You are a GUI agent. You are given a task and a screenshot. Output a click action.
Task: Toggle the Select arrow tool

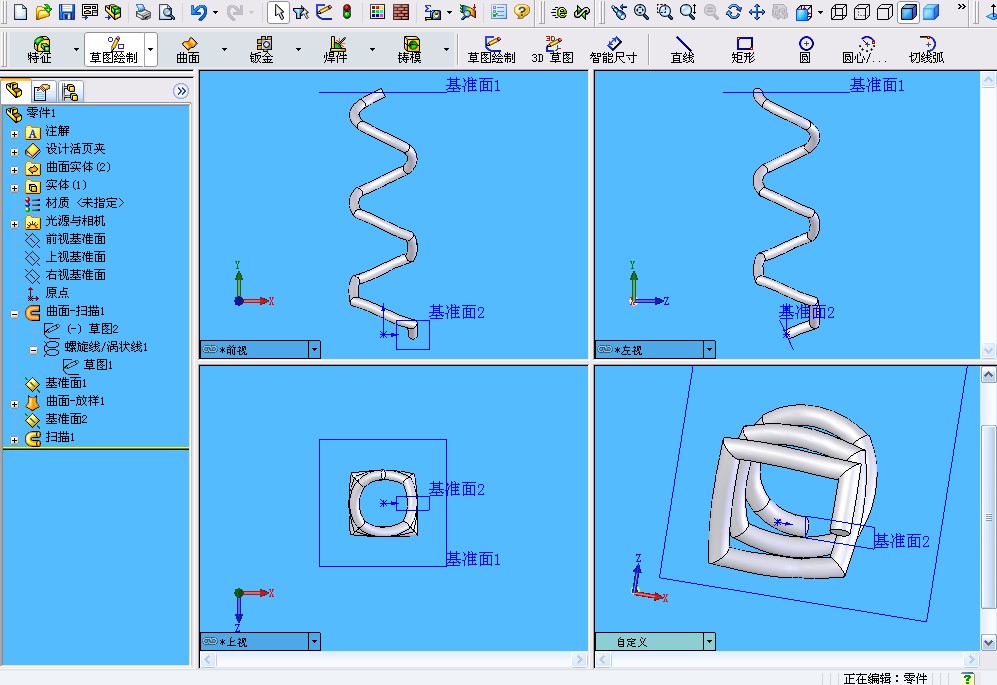click(x=278, y=11)
